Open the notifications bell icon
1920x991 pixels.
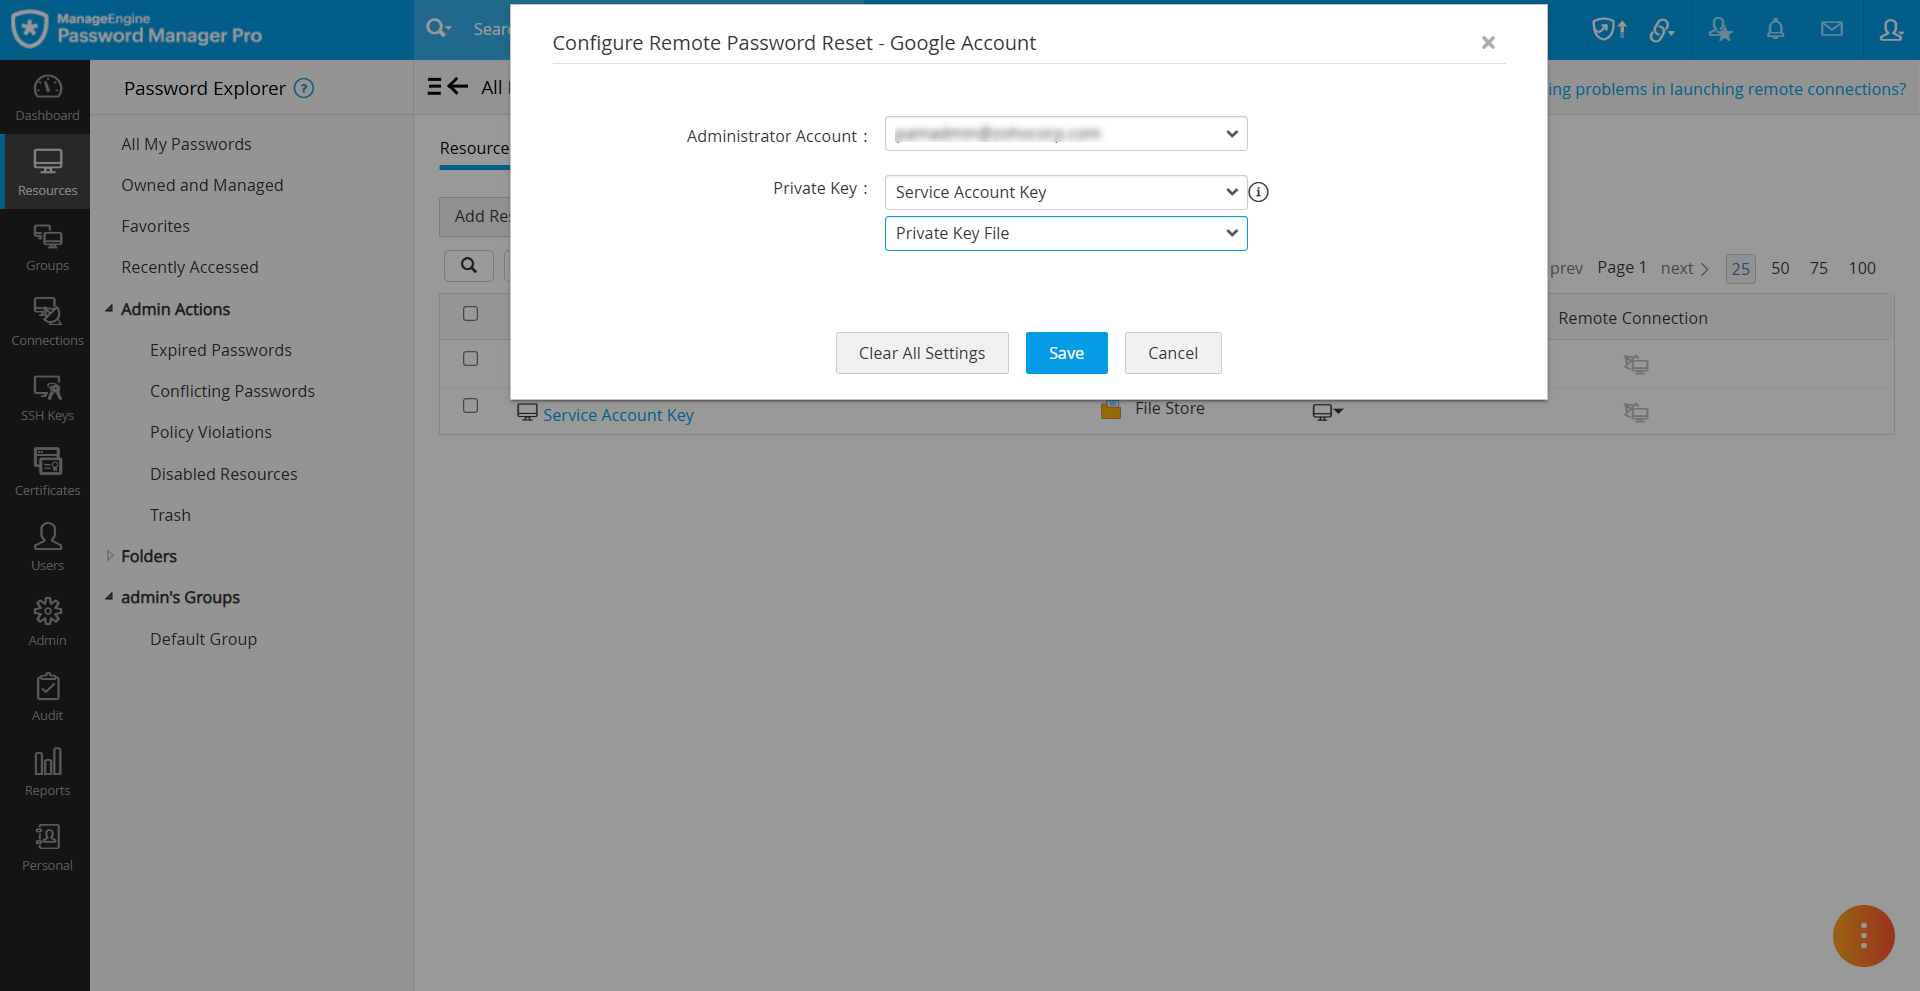[x=1775, y=29]
